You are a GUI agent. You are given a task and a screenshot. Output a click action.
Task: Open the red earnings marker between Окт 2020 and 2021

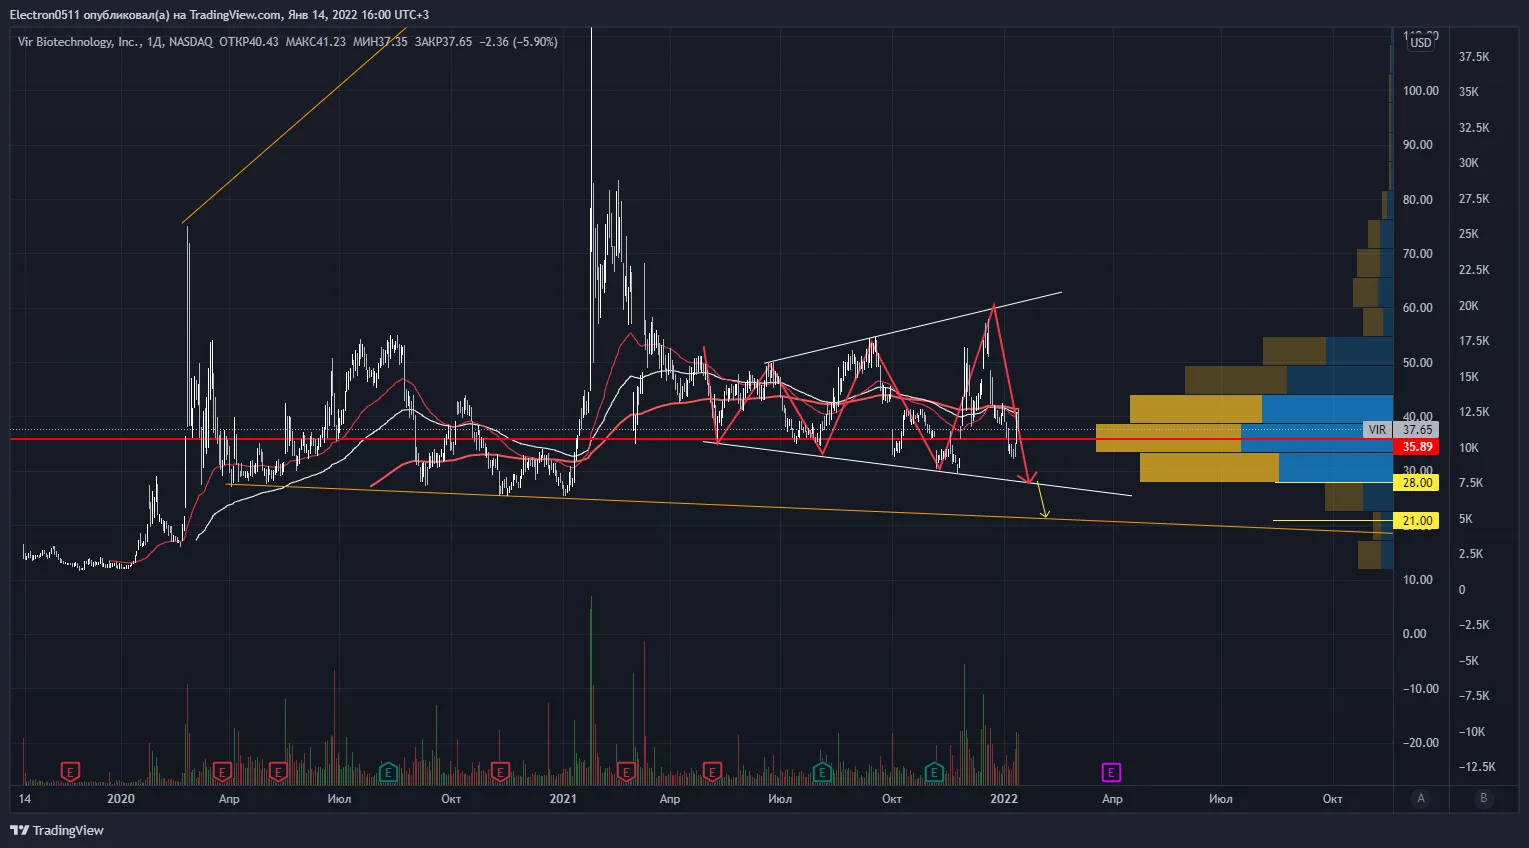point(500,772)
